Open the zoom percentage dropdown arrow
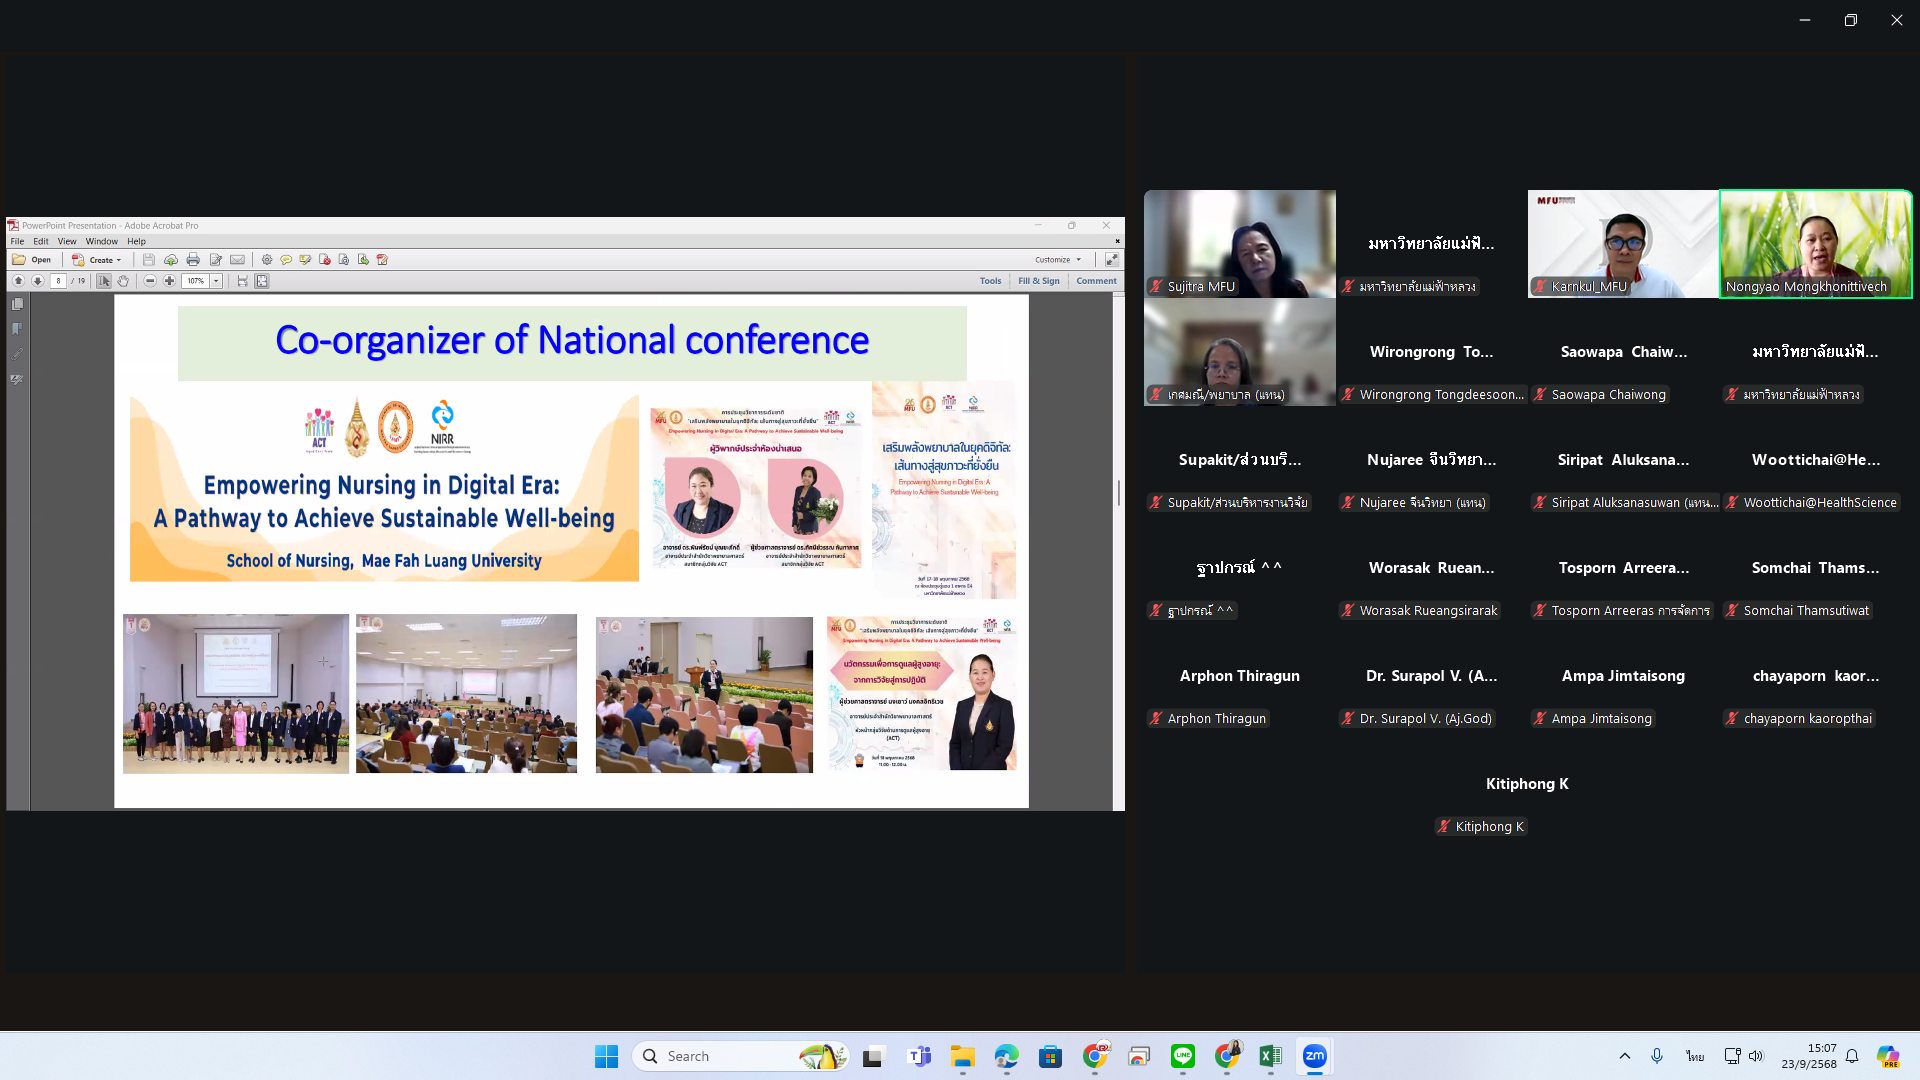The image size is (1920, 1080). [216, 281]
